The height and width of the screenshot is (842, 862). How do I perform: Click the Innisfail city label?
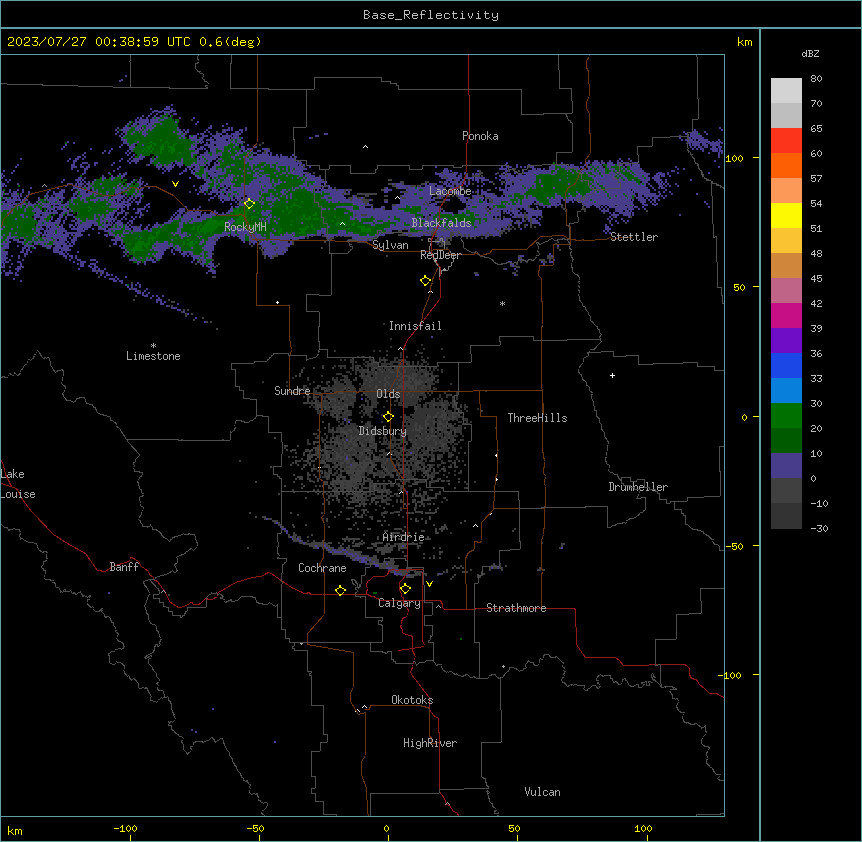(x=415, y=326)
